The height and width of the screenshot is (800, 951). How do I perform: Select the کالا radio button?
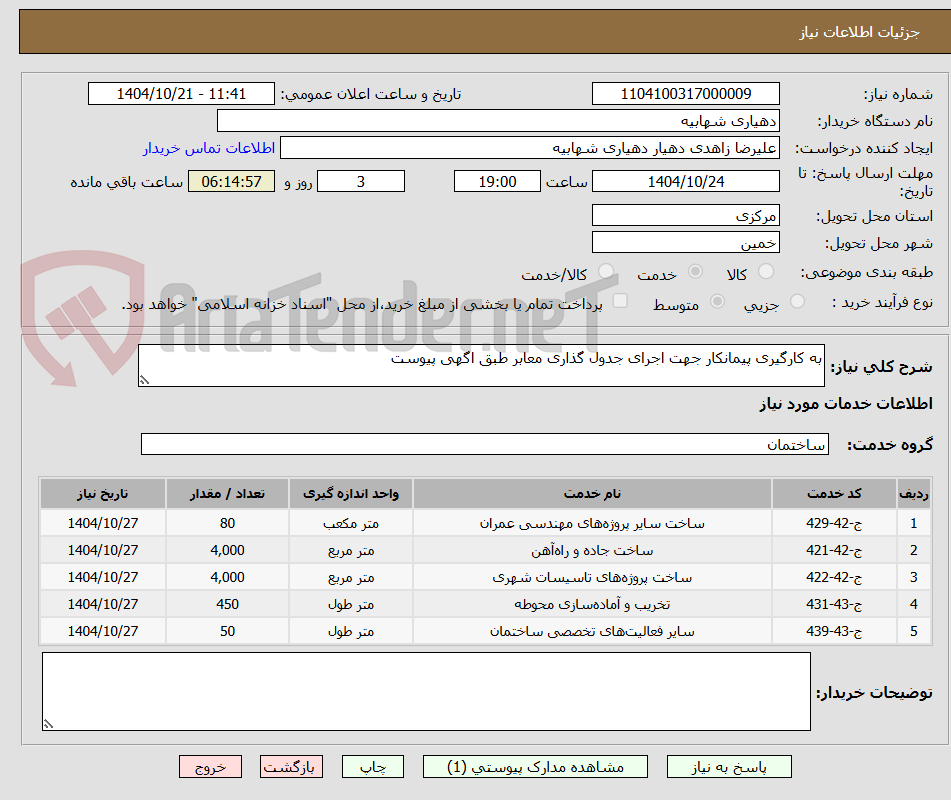[766, 271]
